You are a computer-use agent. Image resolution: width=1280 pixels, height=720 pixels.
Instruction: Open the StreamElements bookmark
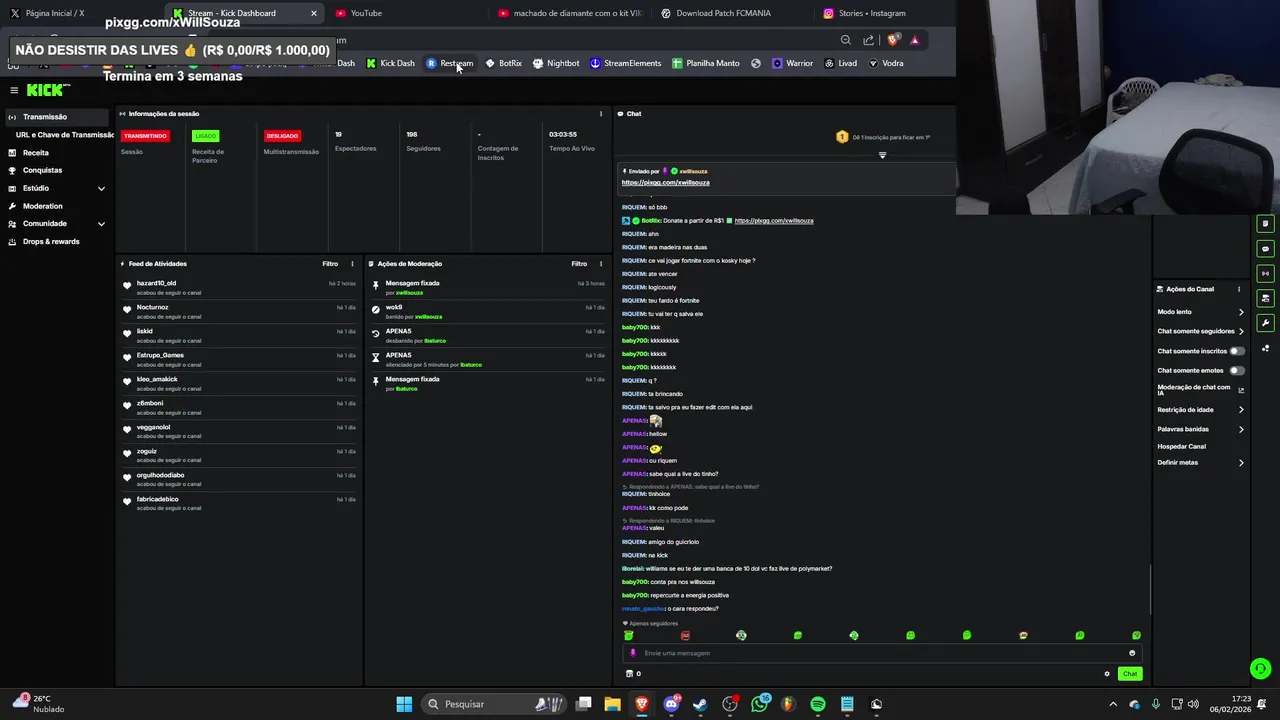pos(626,63)
